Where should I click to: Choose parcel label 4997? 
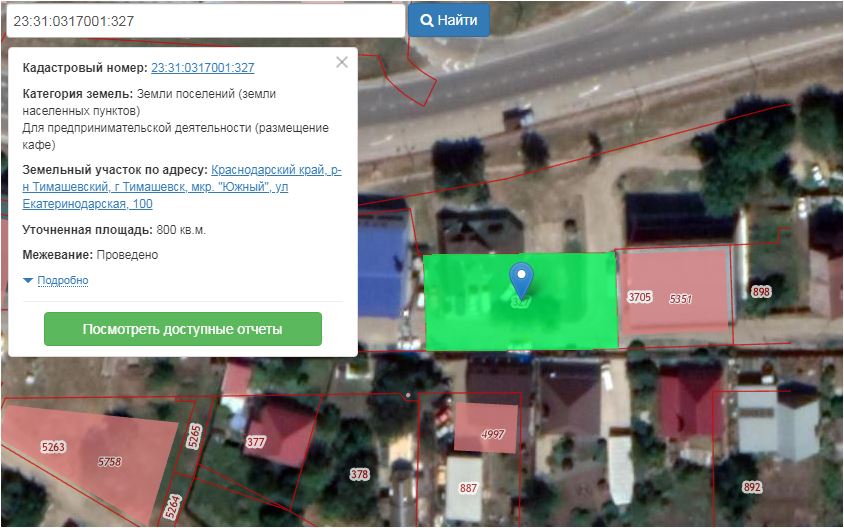[493, 433]
